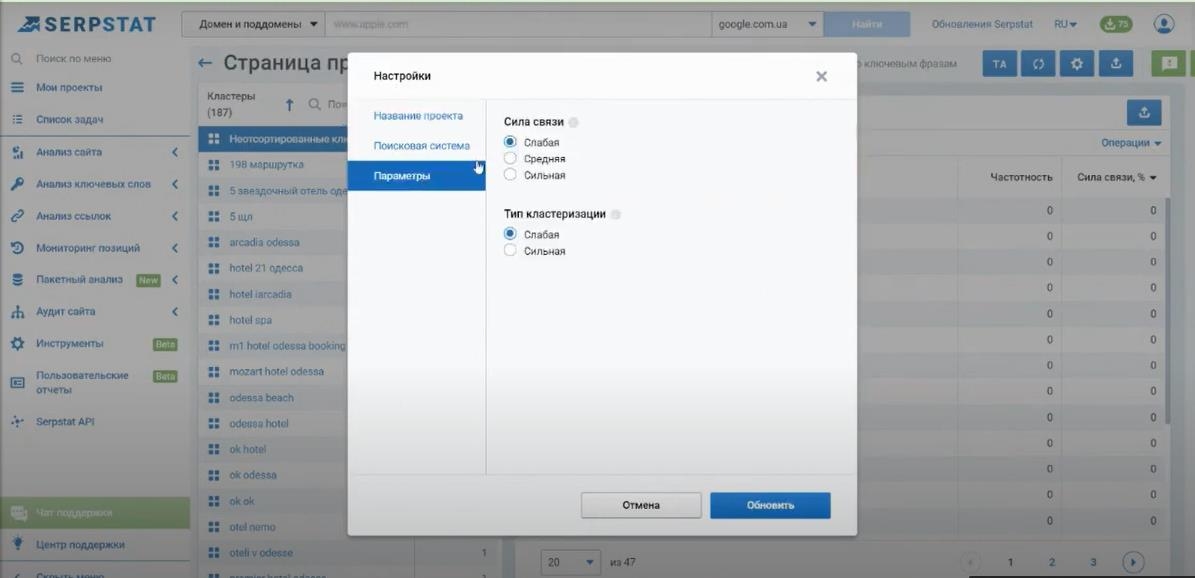1195x578 pixels.
Task: Click the grid icon of 'hotel spa' cluster
Action: pos(214,320)
